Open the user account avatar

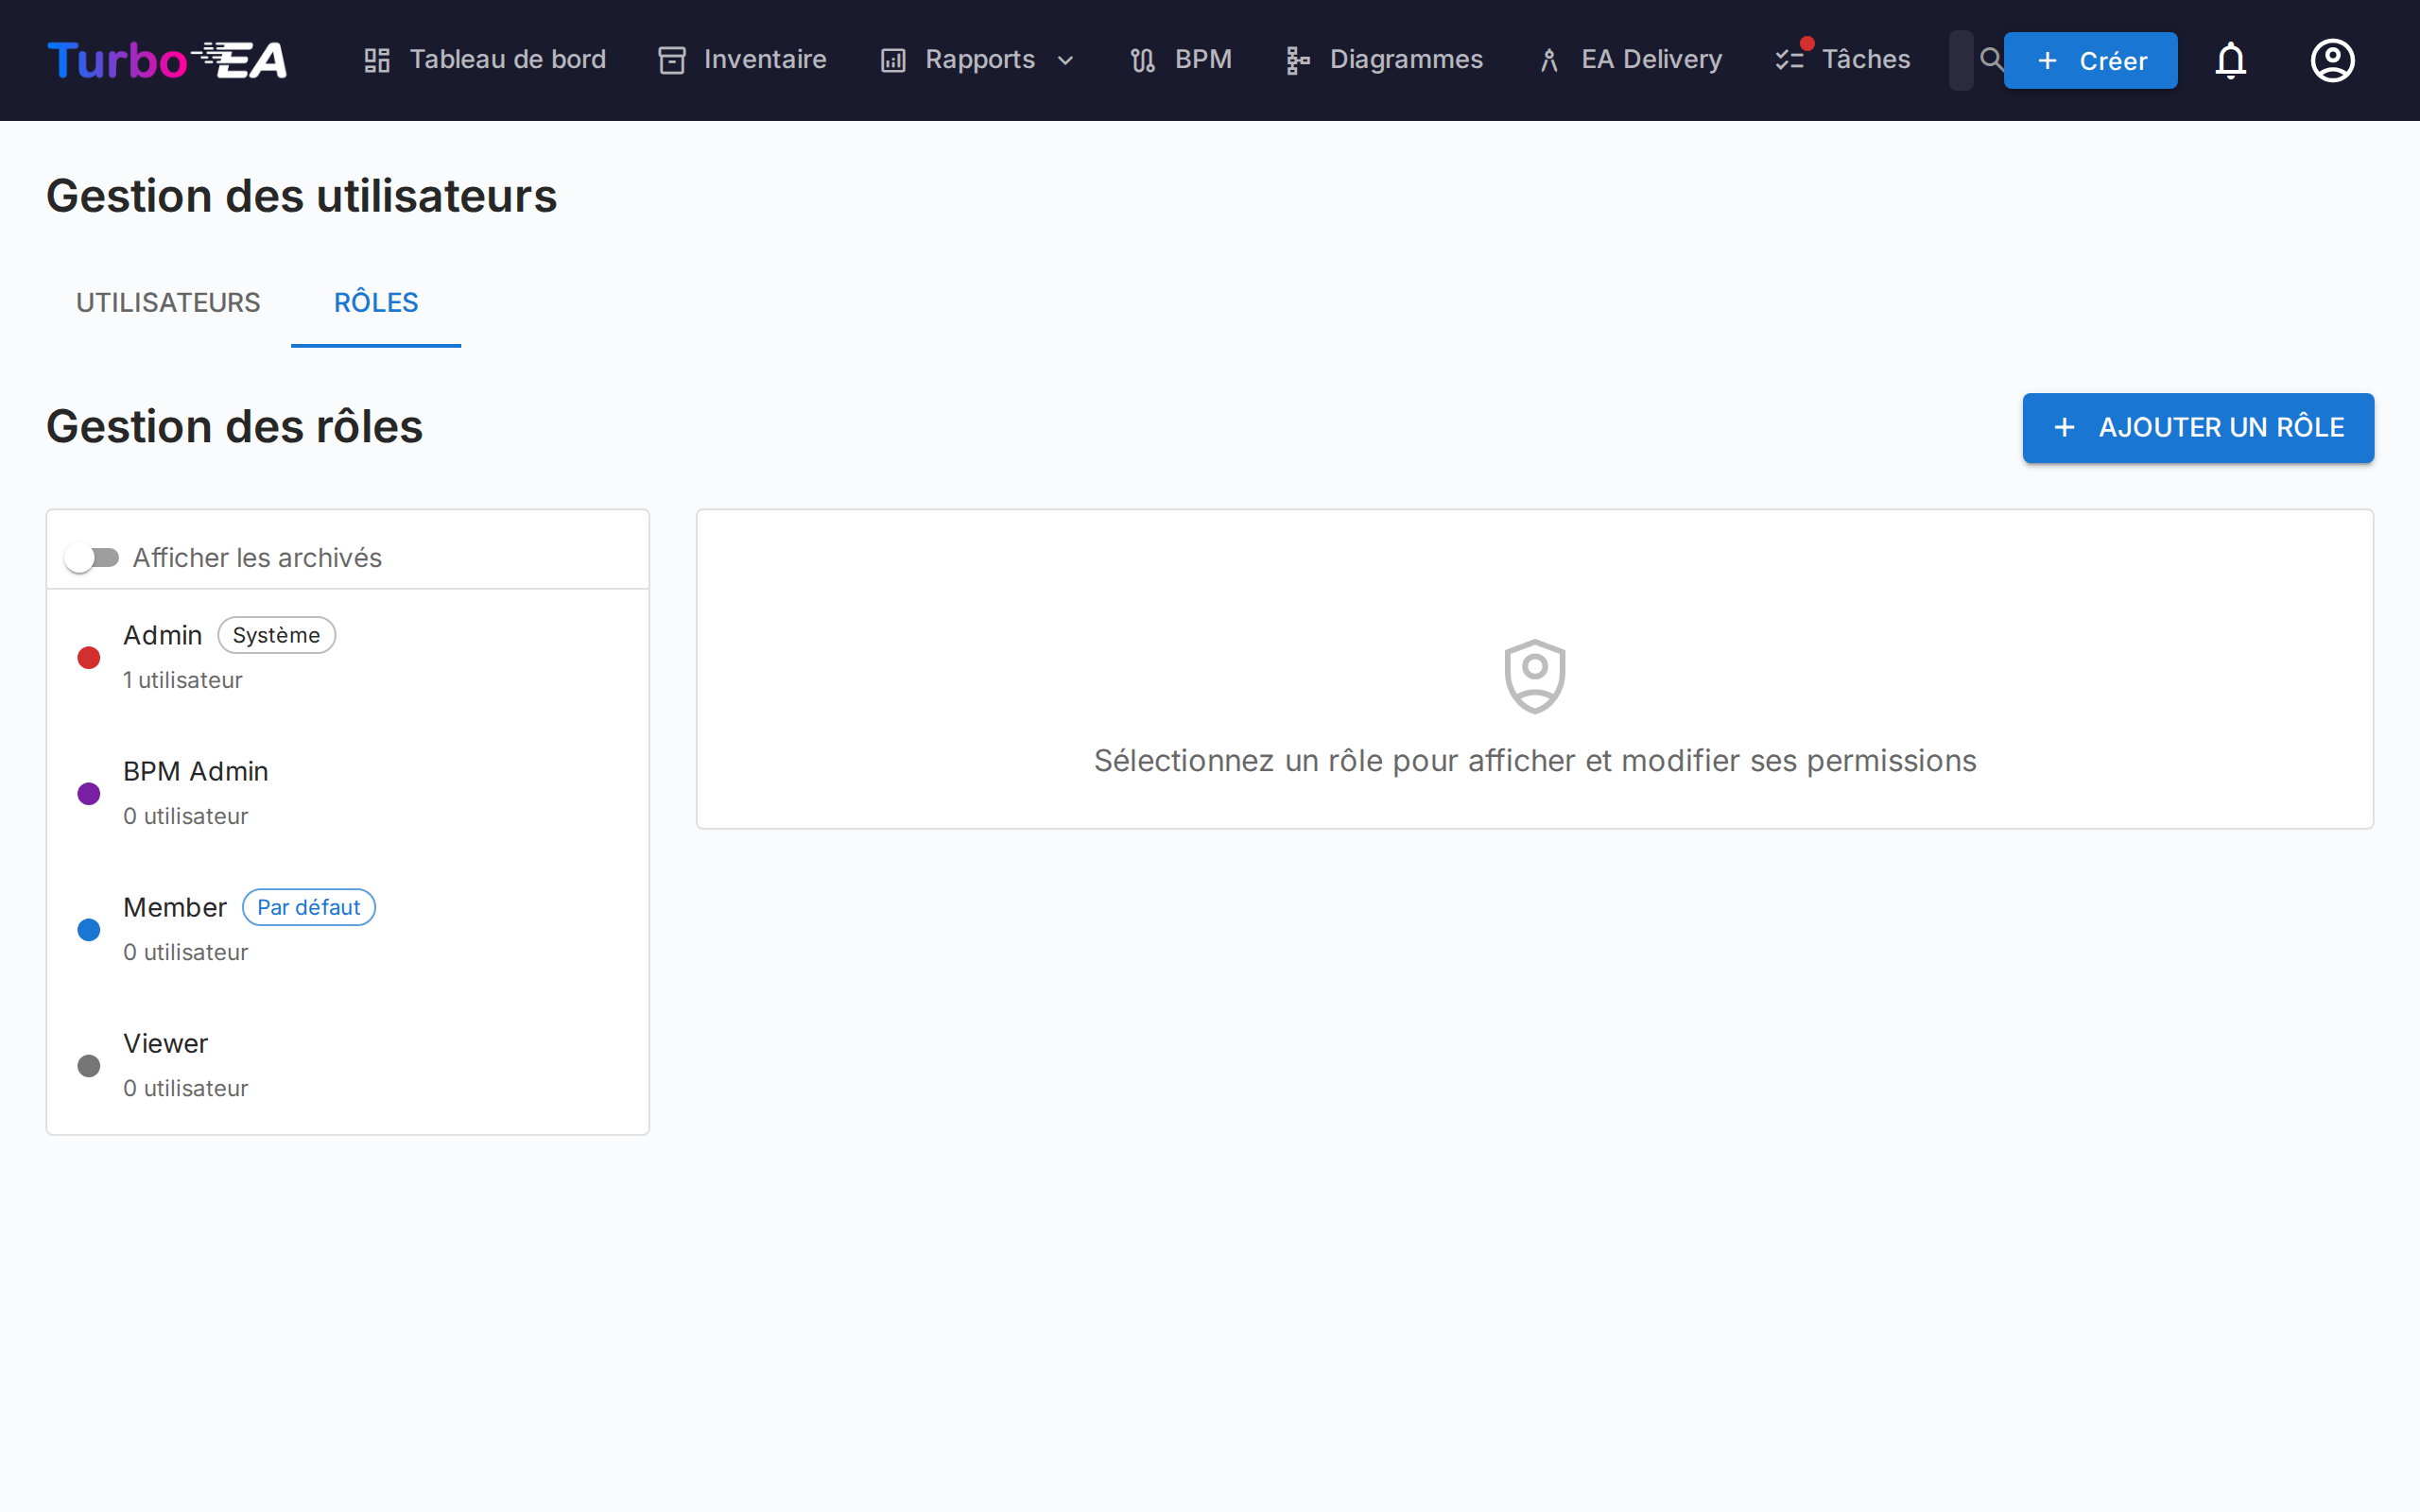(x=2332, y=60)
